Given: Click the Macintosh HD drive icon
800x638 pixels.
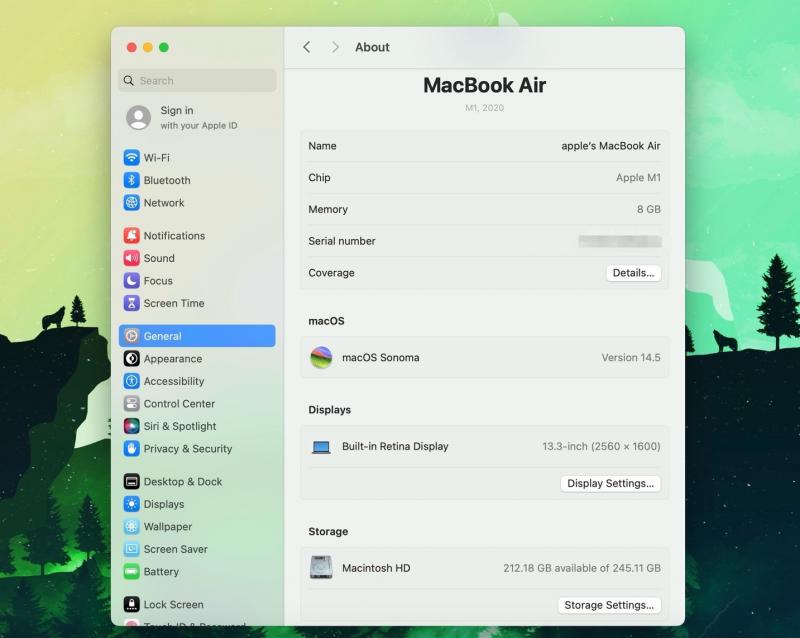Looking at the screenshot, I should point(321,568).
